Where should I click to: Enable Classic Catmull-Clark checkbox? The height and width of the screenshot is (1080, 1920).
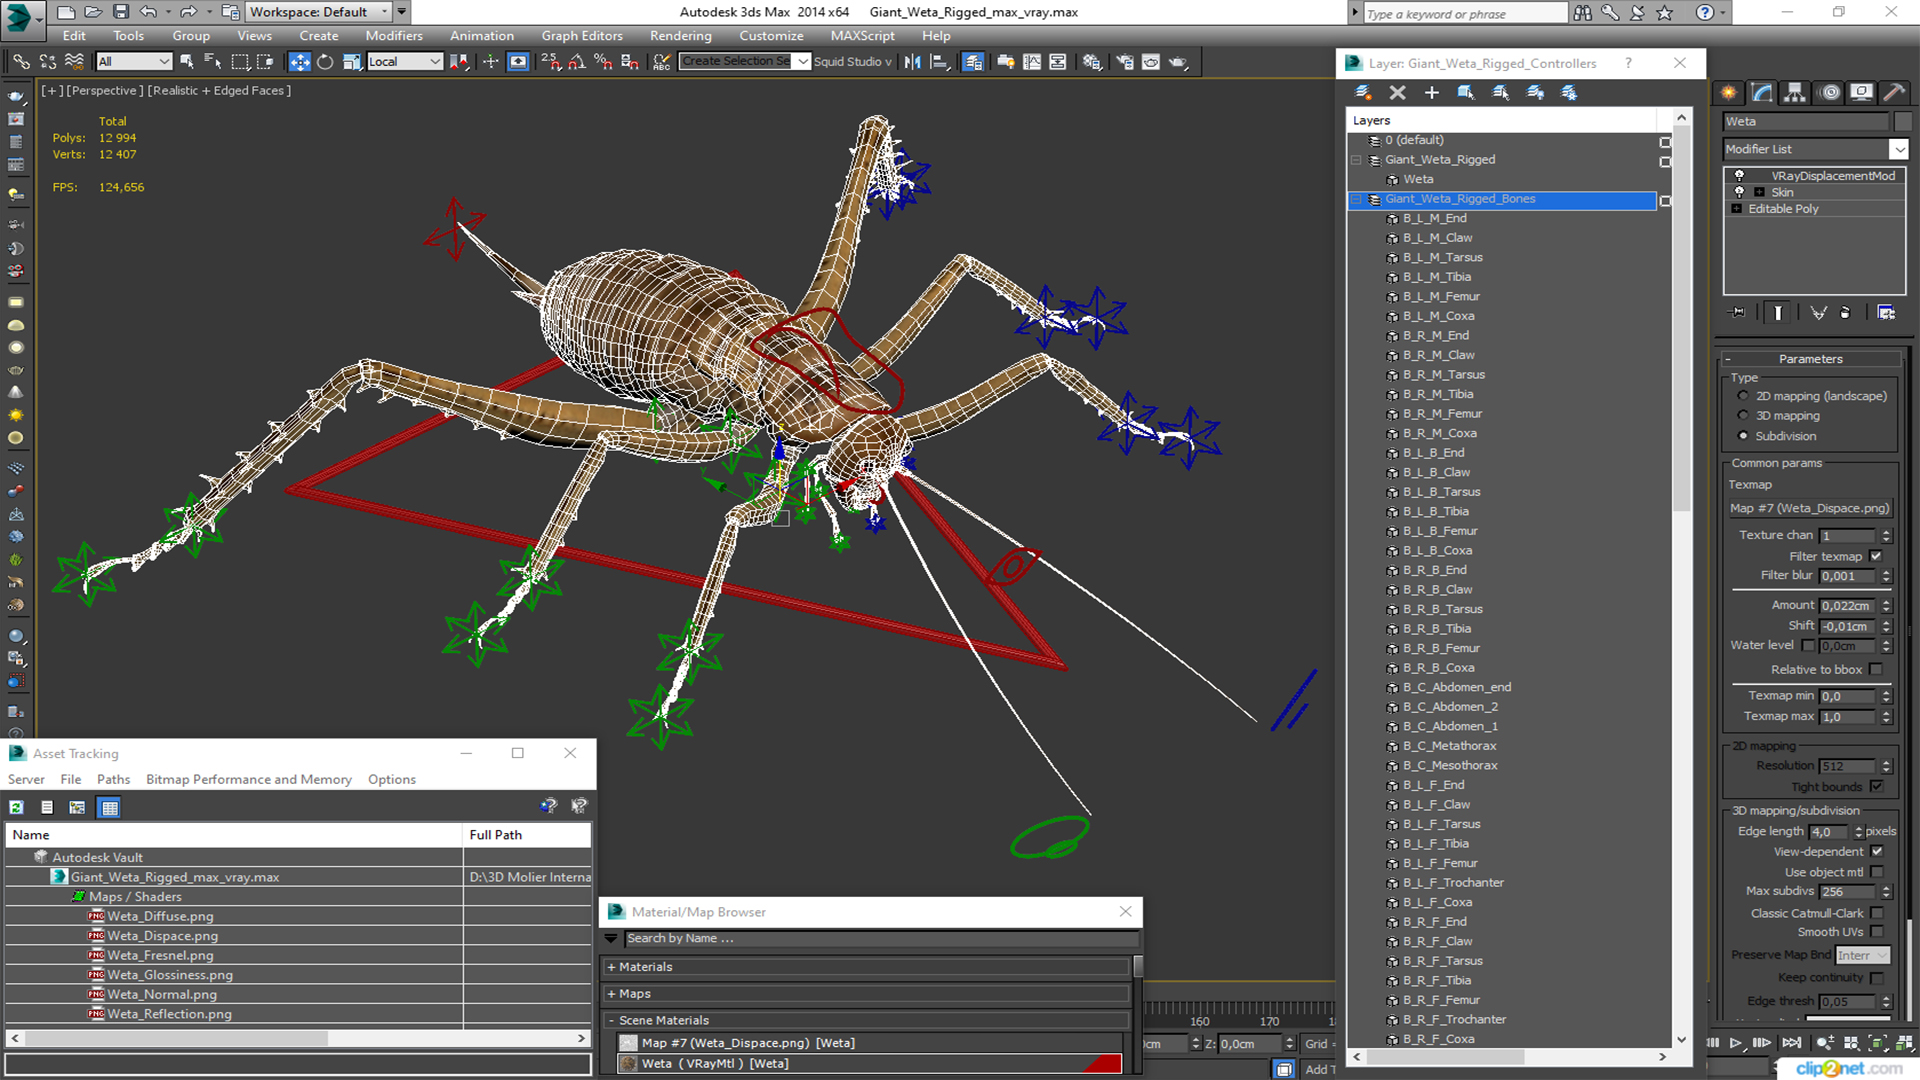(x=1876, y=913)
